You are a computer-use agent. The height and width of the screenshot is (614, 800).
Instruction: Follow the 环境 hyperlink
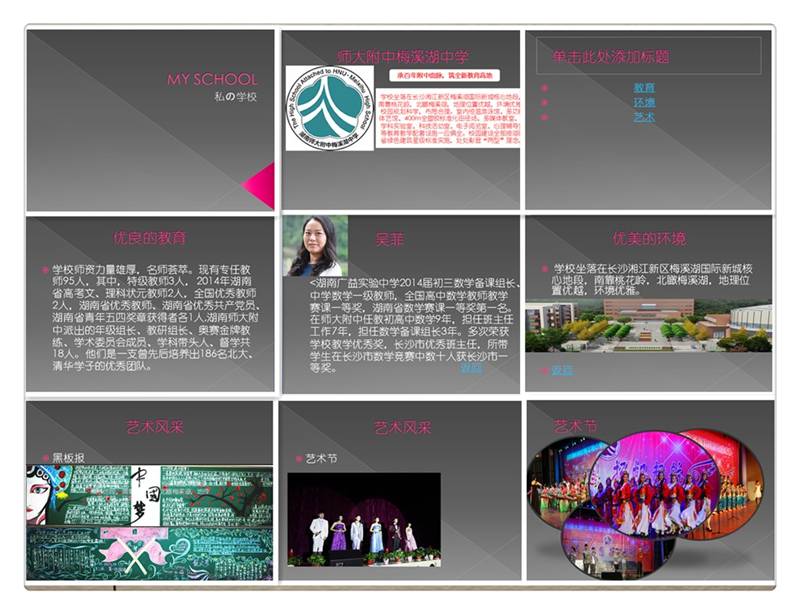coord(644,102)
